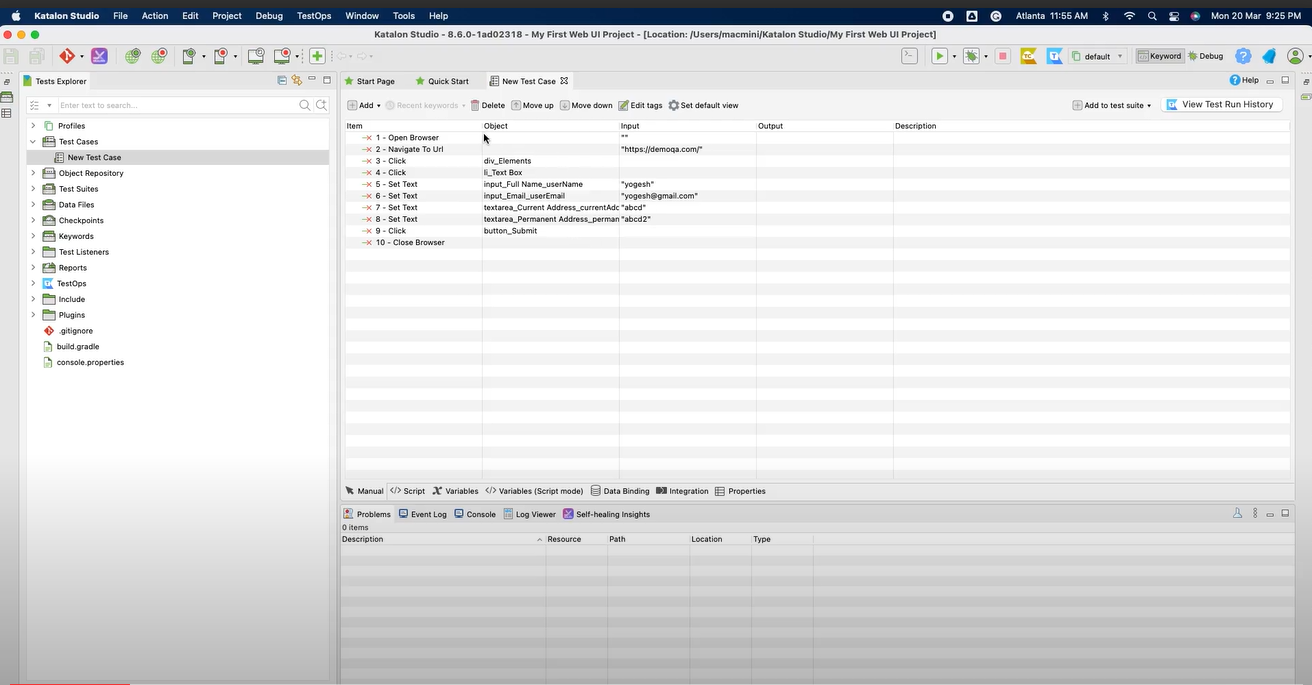Collapse the Test Cases folder

(33, 142)
